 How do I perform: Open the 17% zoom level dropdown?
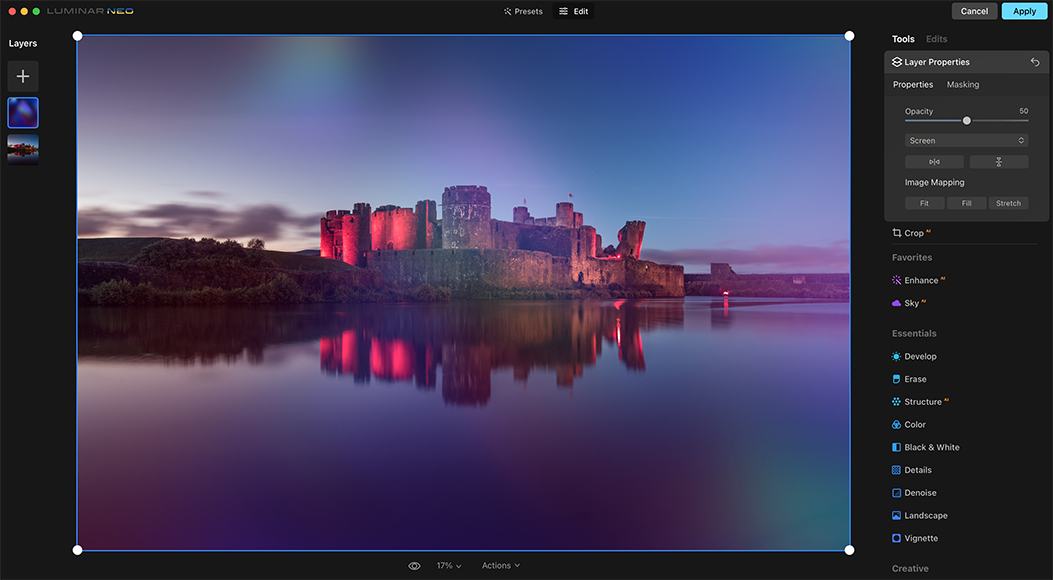click(x=449, y=566)
